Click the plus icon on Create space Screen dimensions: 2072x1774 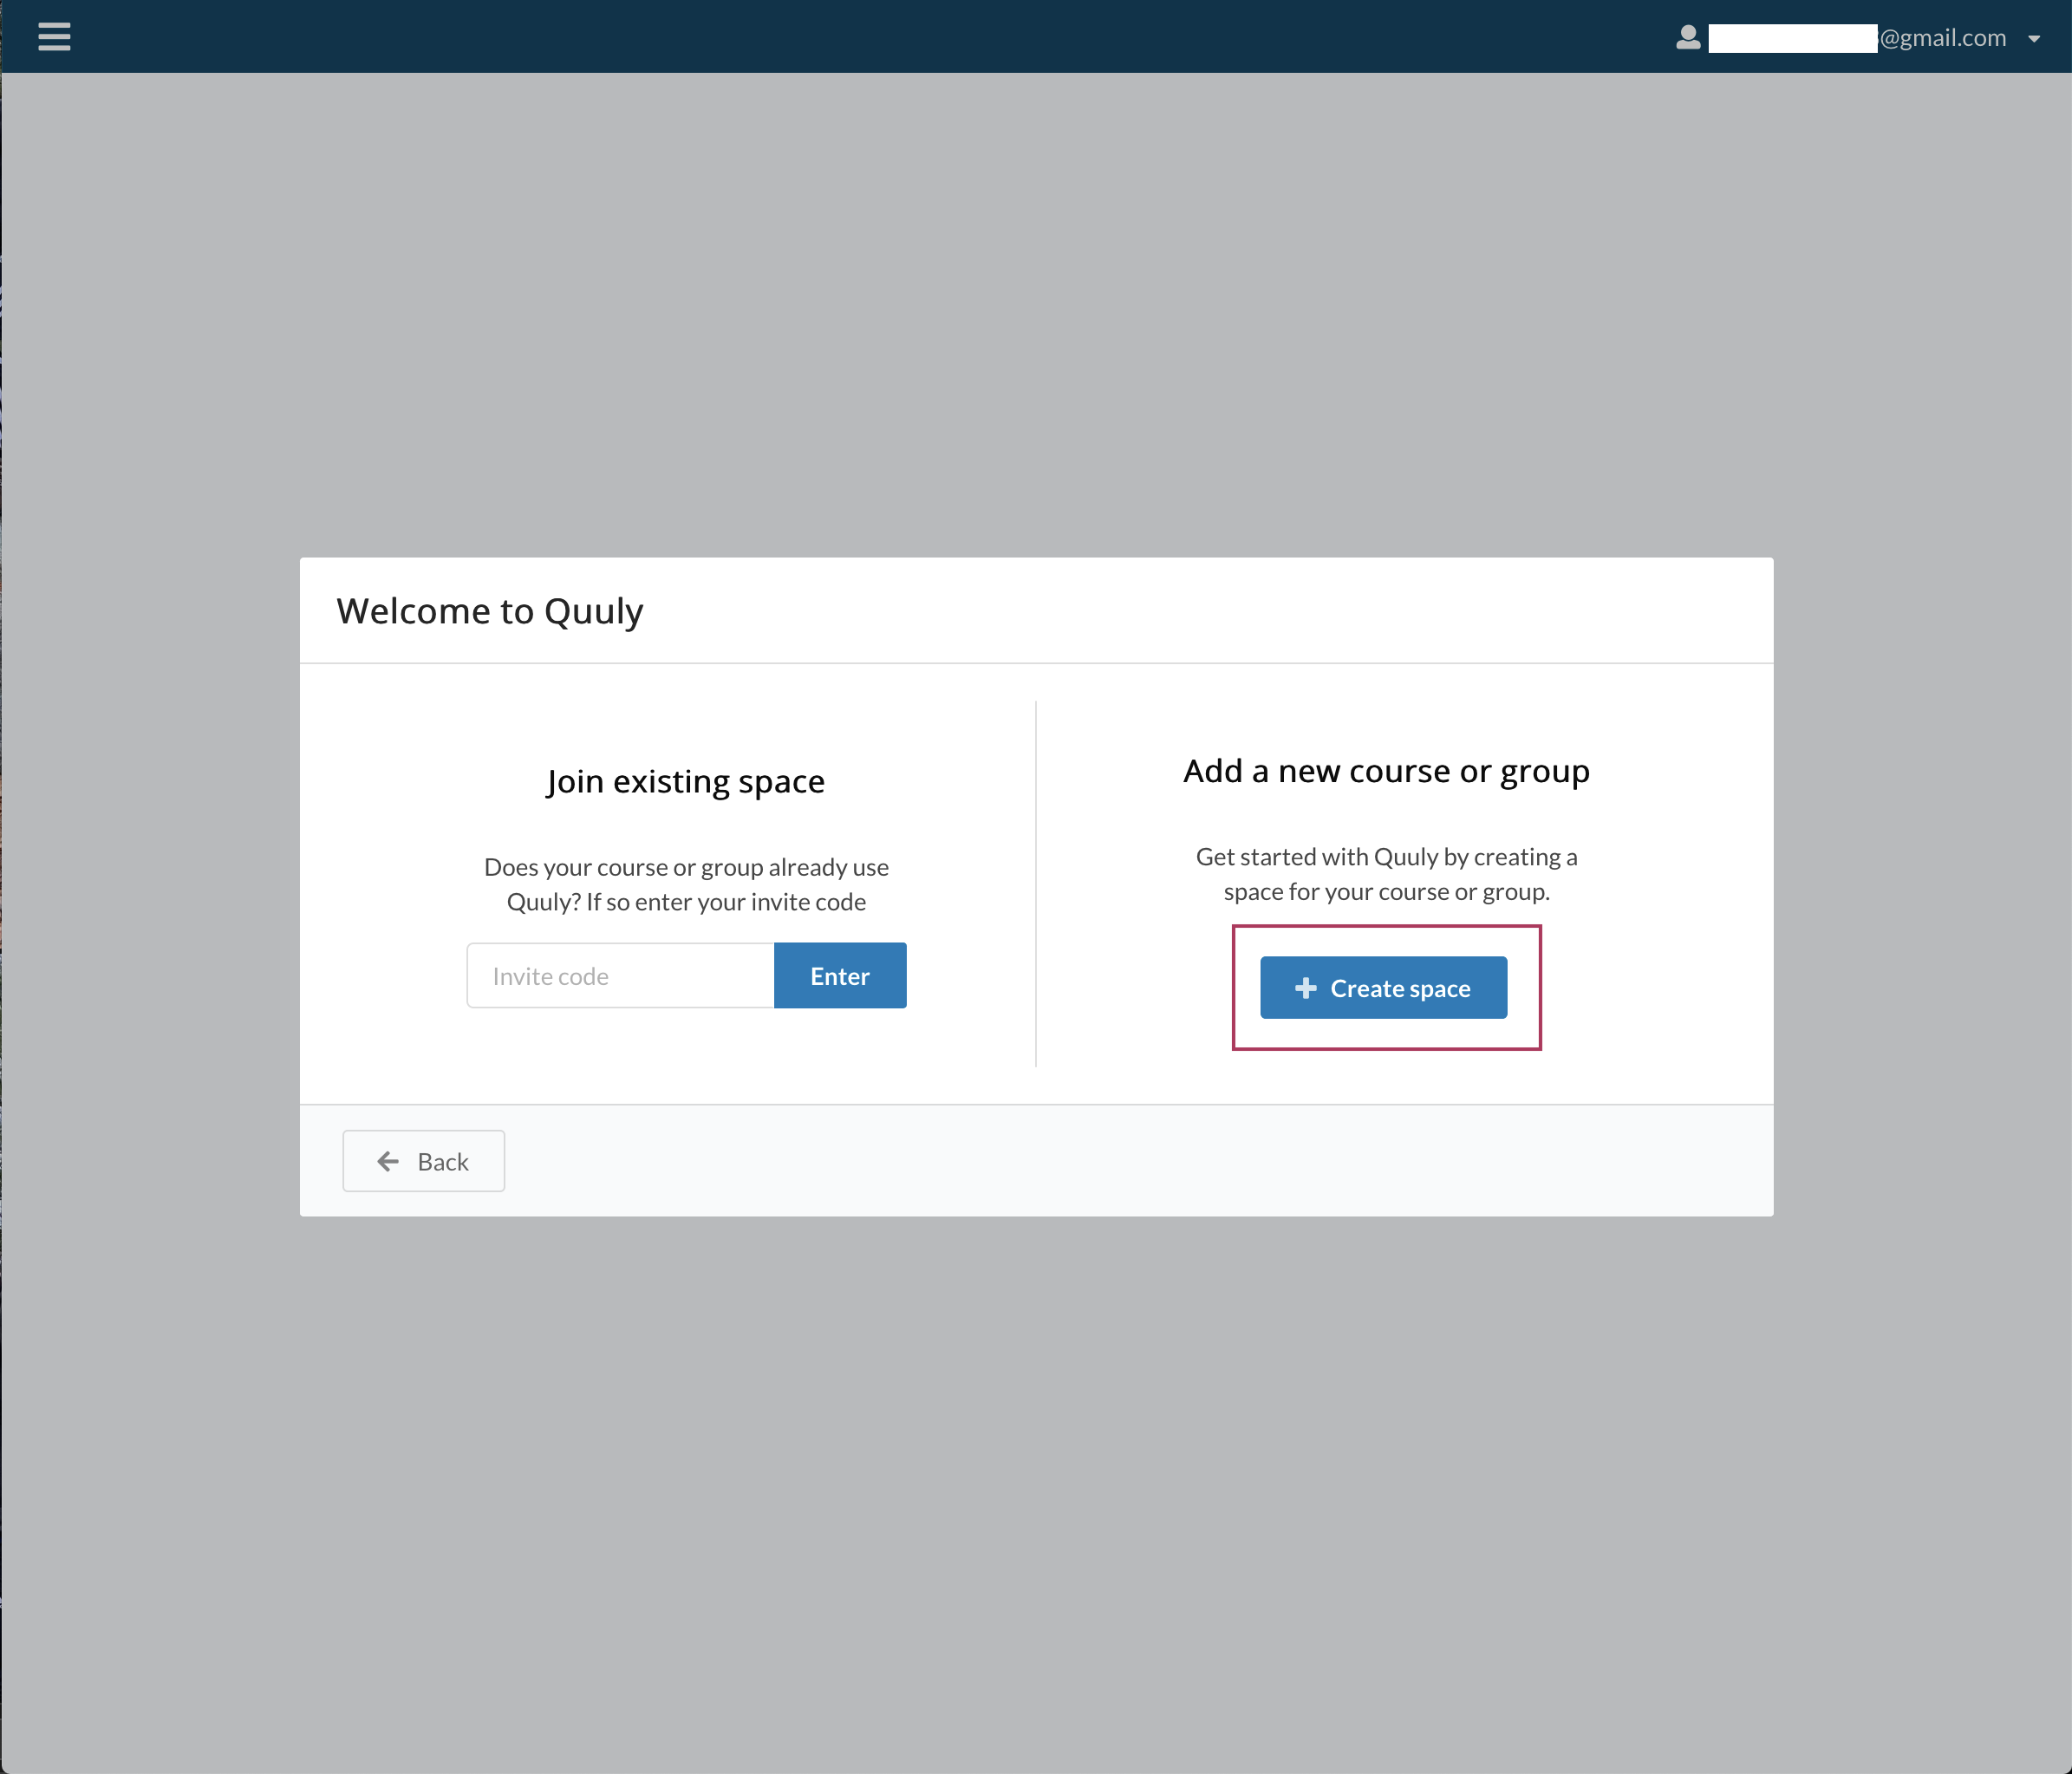(1305, 988)
